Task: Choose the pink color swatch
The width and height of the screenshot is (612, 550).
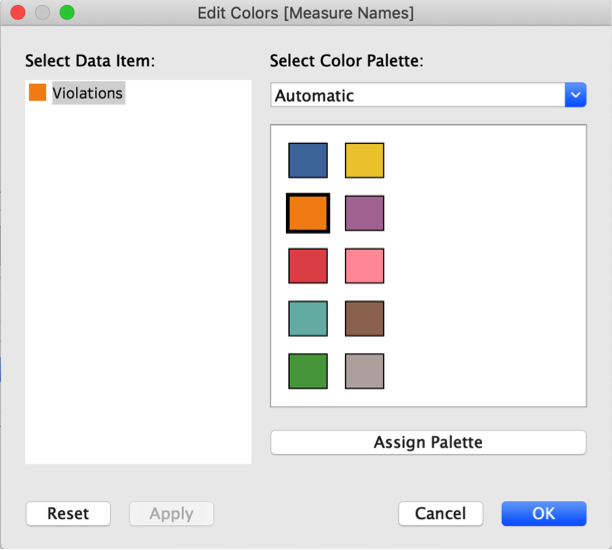Action: (364, 266)
